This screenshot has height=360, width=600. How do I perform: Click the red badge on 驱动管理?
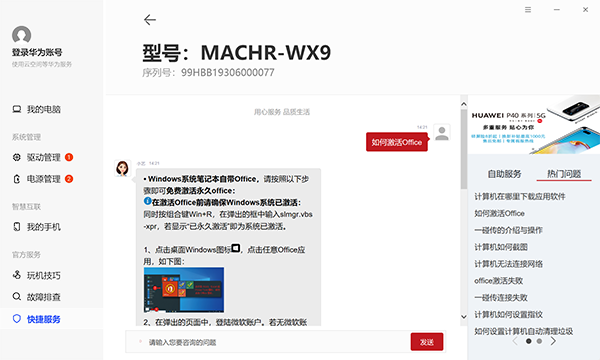point(69,157)
